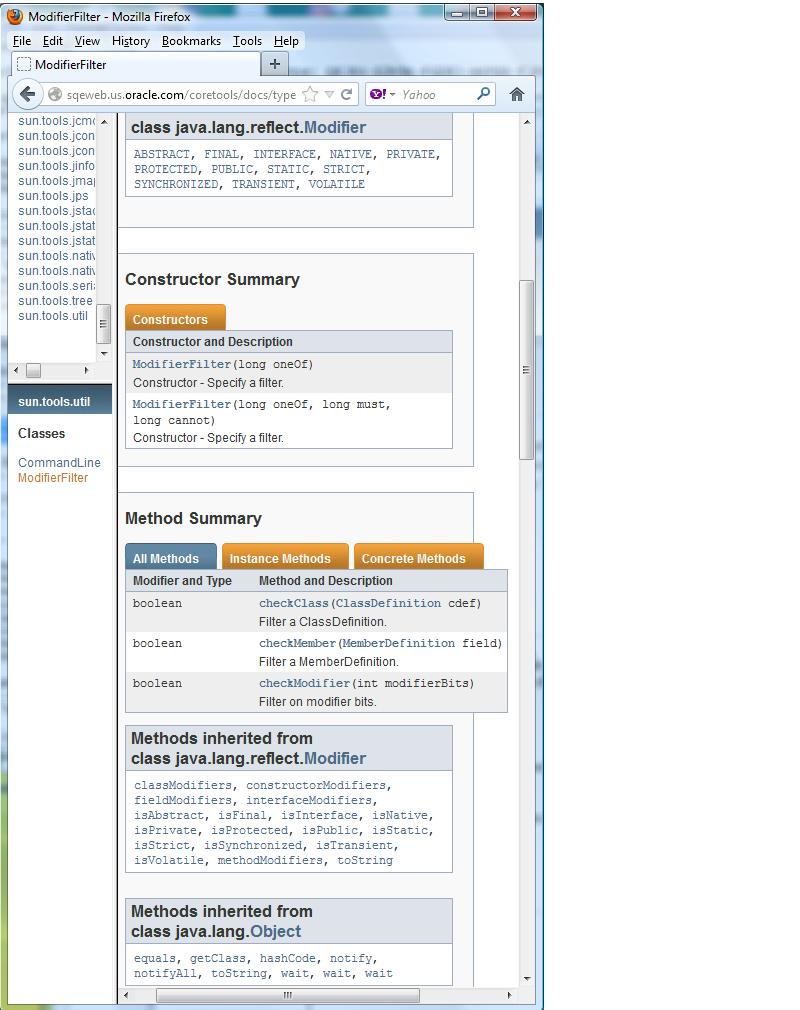Open the checkModifier method link
The image size is (800, 1010).
click(304, 683)
